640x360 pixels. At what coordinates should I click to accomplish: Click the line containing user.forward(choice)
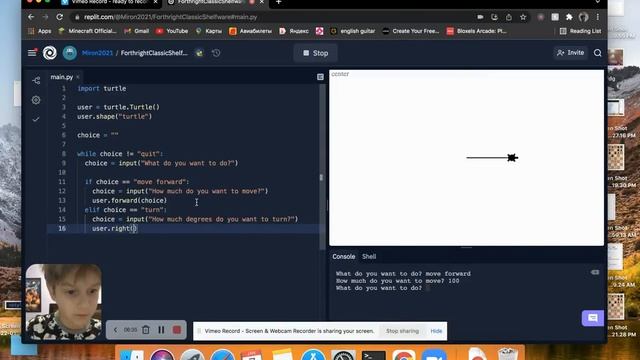(129, 200)
